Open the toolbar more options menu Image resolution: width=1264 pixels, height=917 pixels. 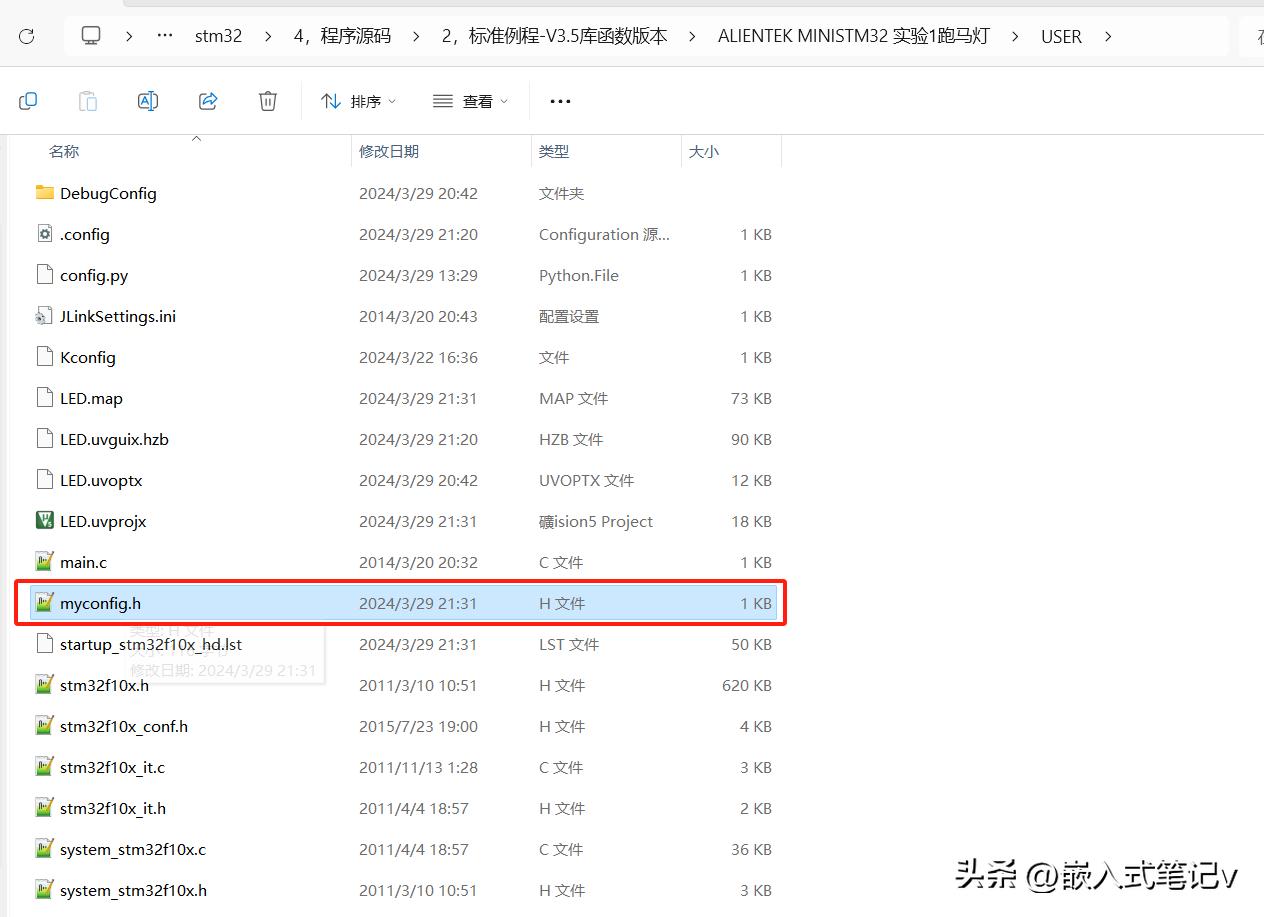(x=559, y=100)
